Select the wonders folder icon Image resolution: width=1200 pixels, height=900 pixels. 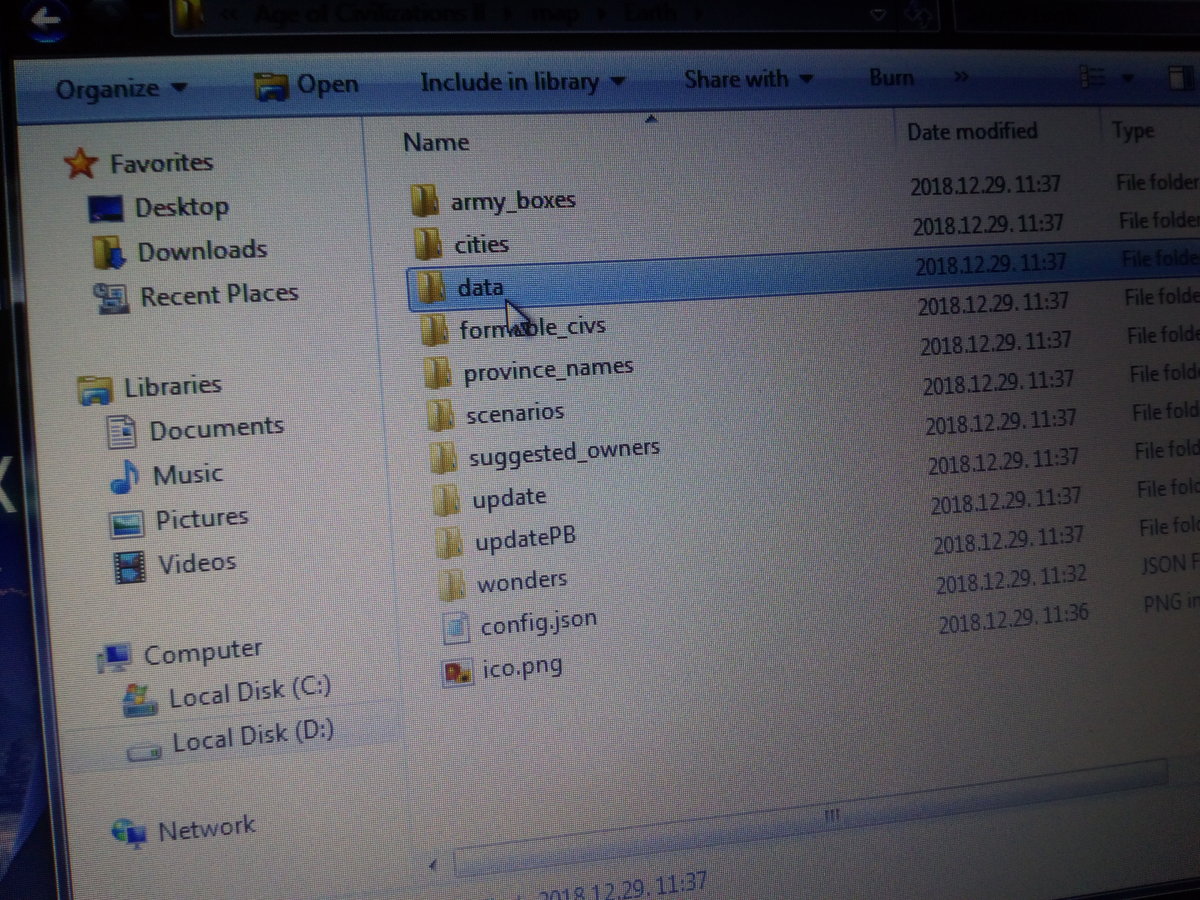click(x=453, y=583)
